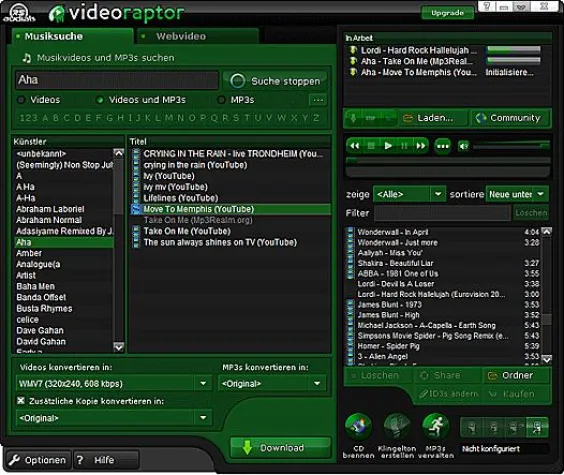Screen dimensions: 564x475
Task: Click film icon beside Wonderwall - In April
Action: coord(350,232)
